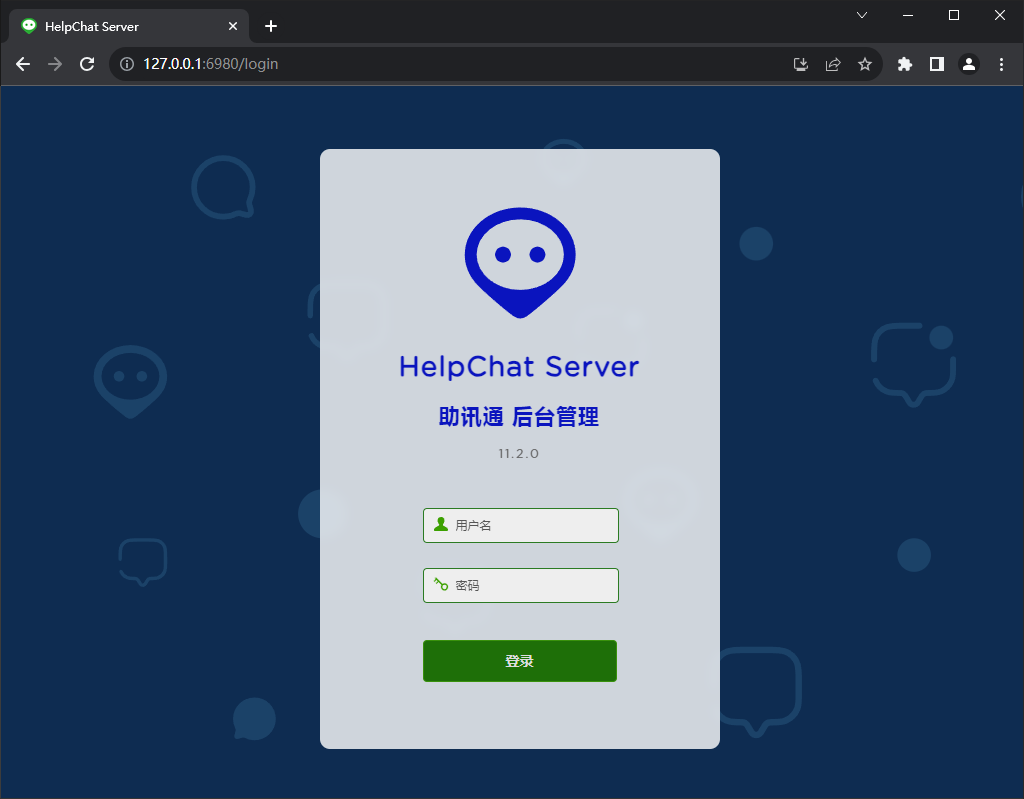Screen dimensions: 1024x799
Task: Maximize the browser window
Action: pos(953,15)
